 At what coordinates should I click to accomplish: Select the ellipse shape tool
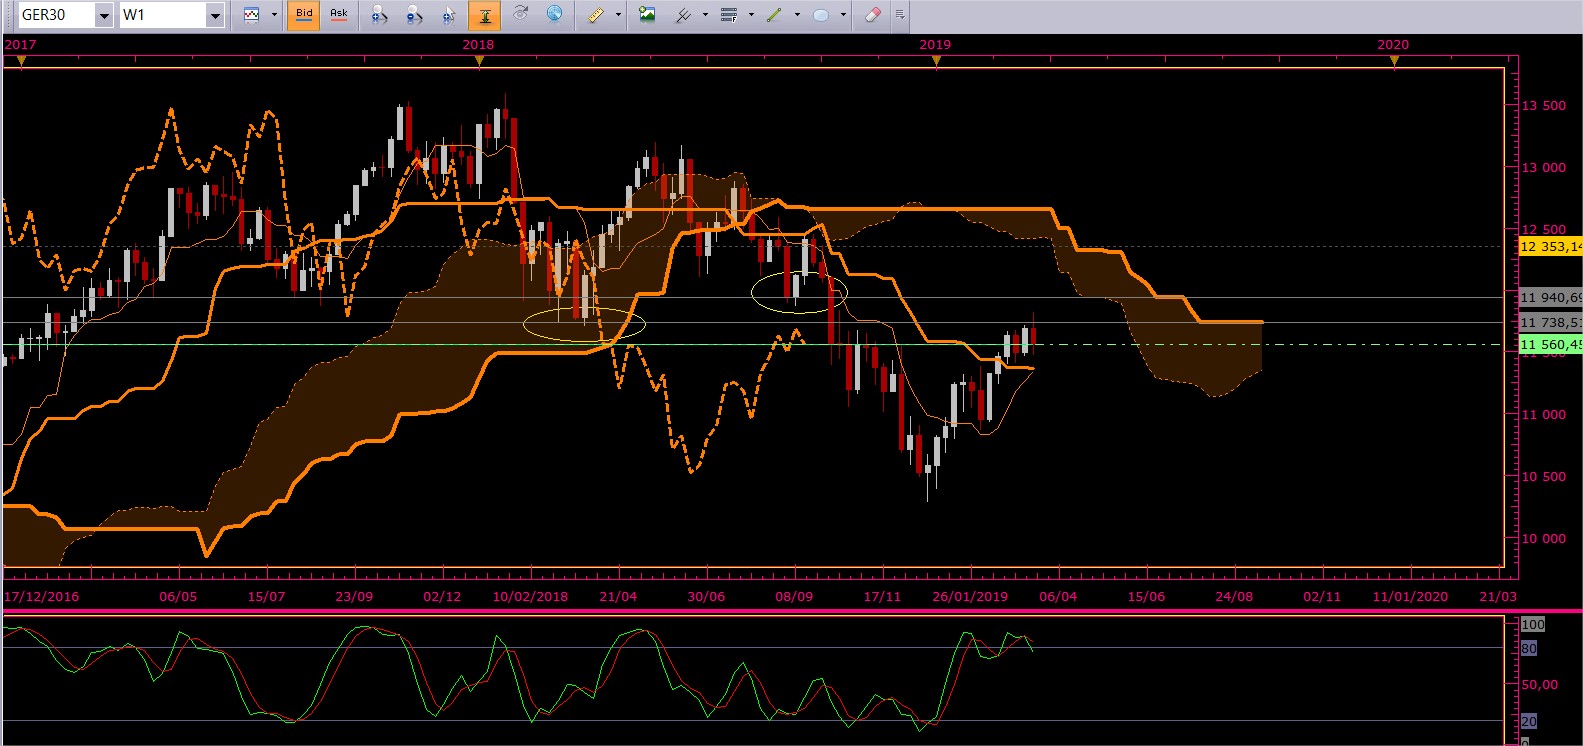point(821,15)
